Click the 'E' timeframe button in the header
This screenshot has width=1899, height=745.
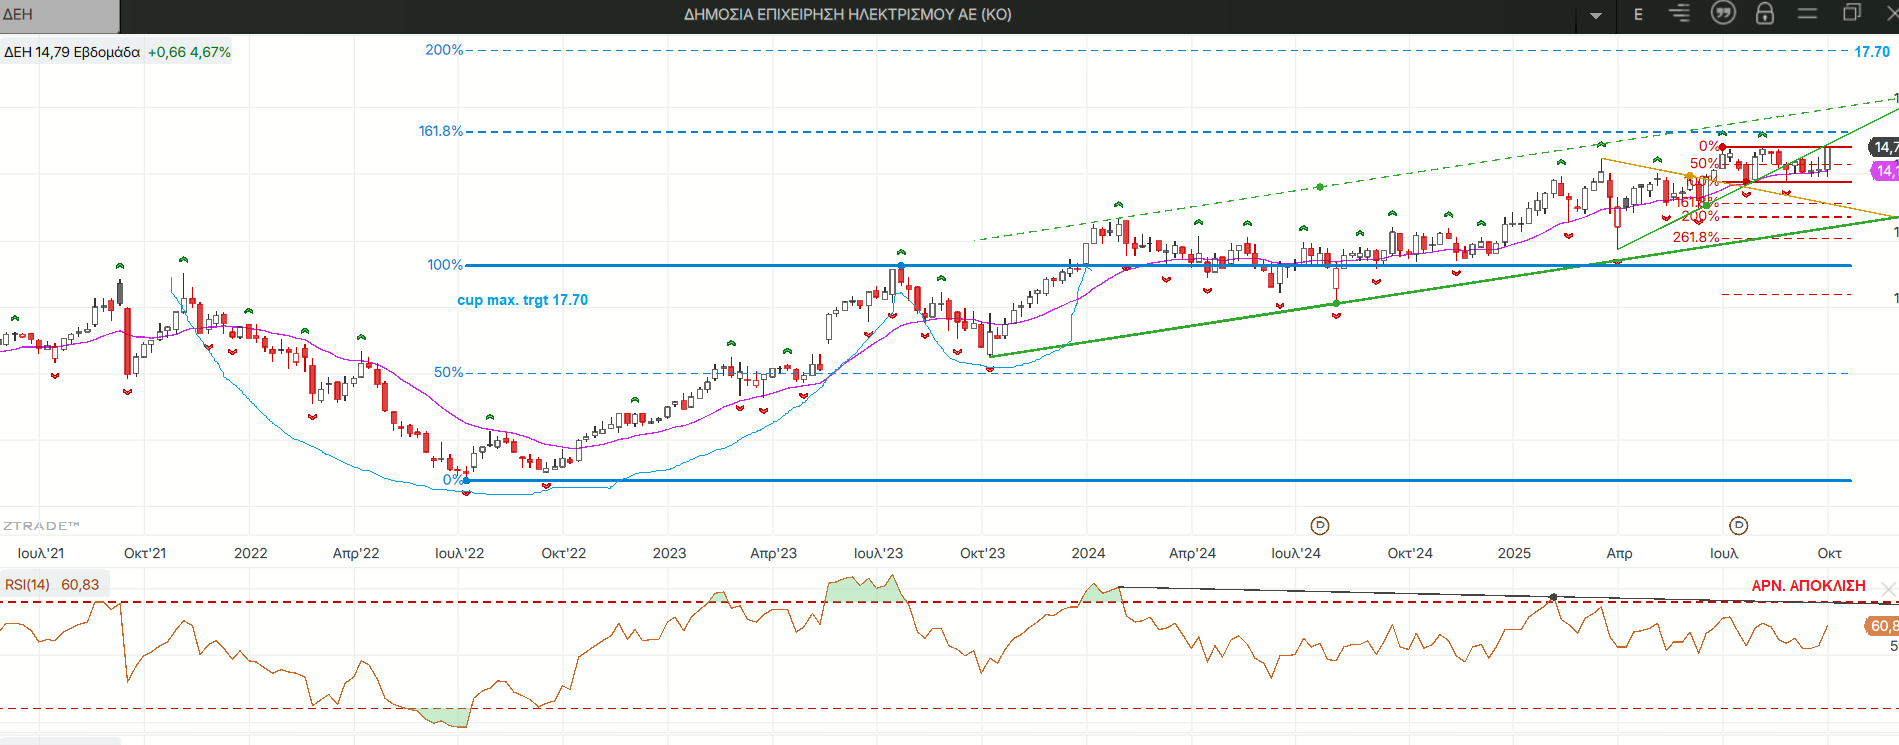pyautogui.click(x=1638, y=15)
